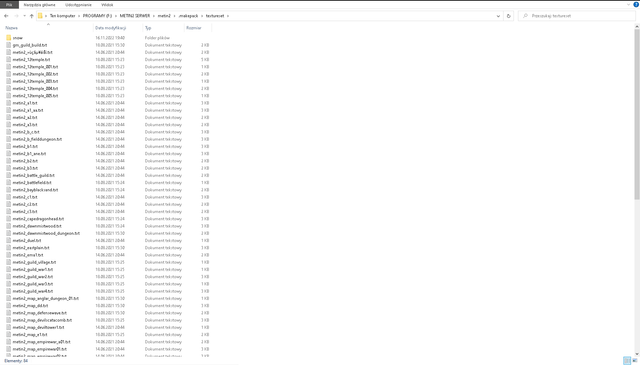Viewport: 640px width, 365px height.
Task: Click file icon of metin2_b_fielddungeon.txt
Action: coord(9,139)
